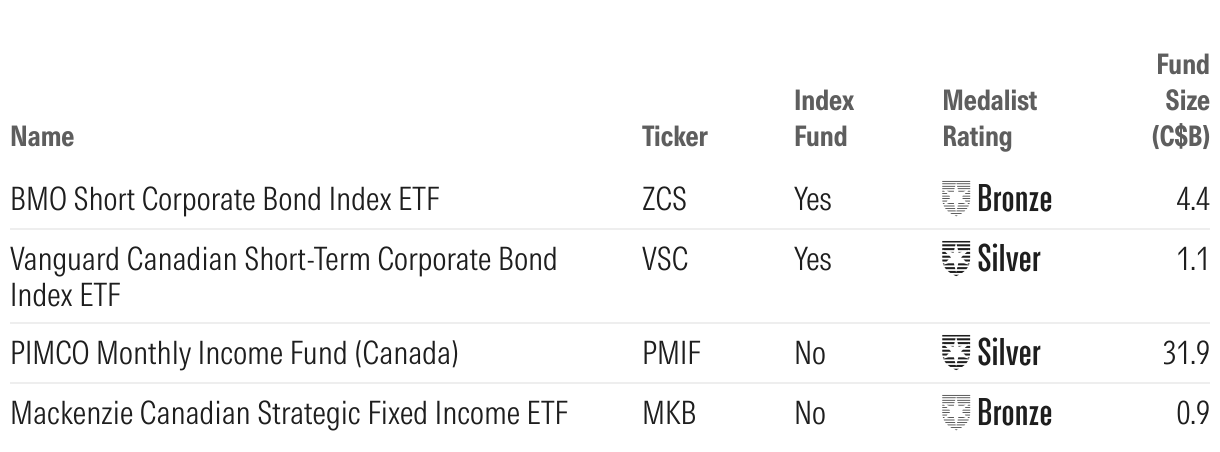Click the Silver medal icon for VSC
The width and height of the screenshot is (1220, 452).
957,259
